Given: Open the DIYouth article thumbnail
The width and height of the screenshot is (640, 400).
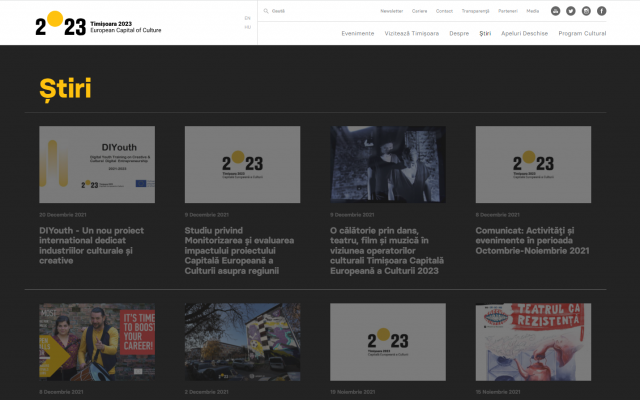Looking at the screenshot, I should 97,165.
